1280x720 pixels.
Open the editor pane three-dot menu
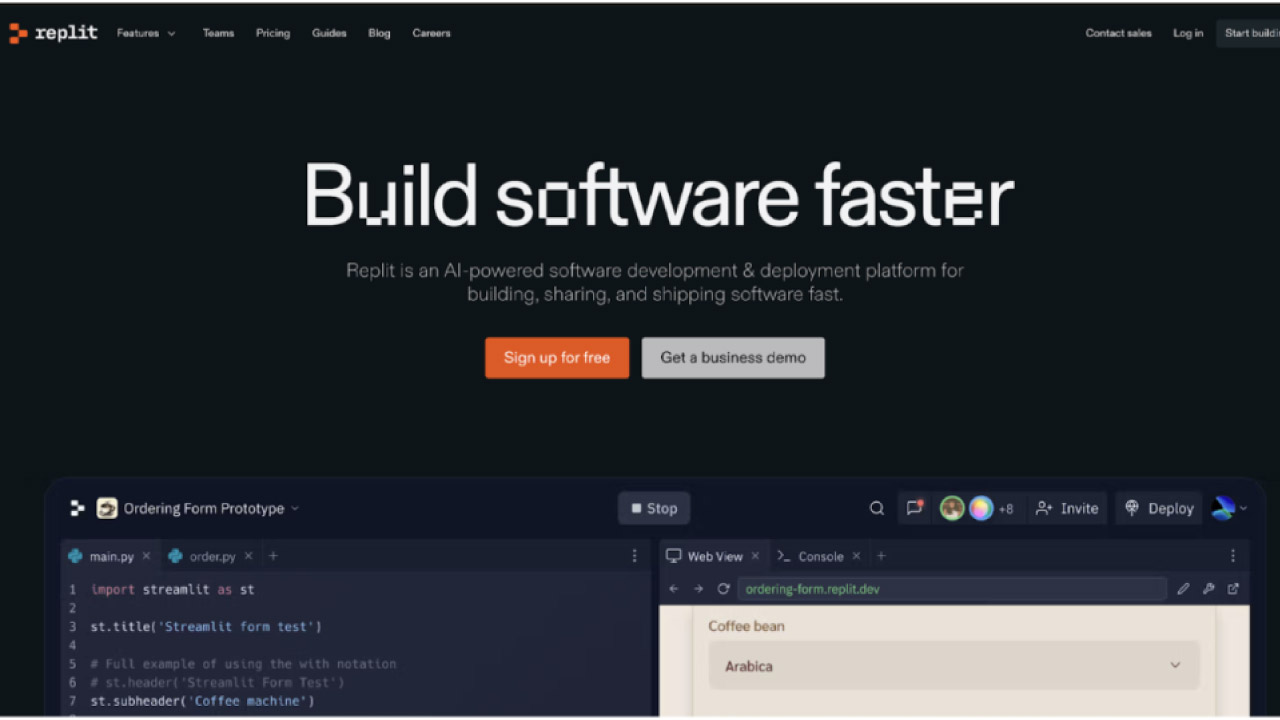(x=634, y=556)
